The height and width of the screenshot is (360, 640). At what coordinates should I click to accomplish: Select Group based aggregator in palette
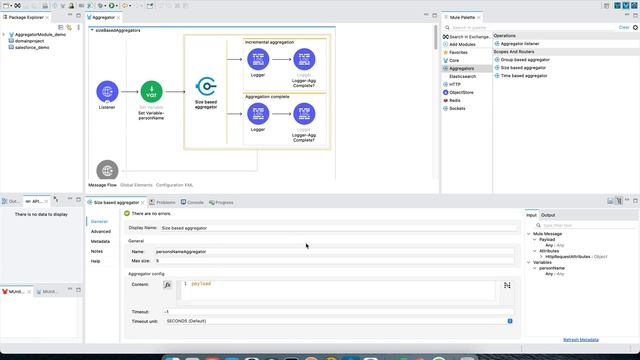click(522, 60)
